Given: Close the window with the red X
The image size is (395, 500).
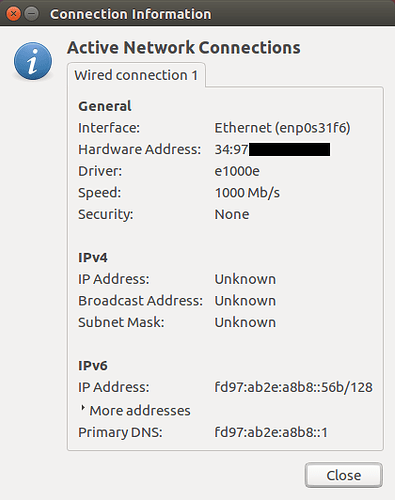Looking at the screenshot, I should [13, 14].
